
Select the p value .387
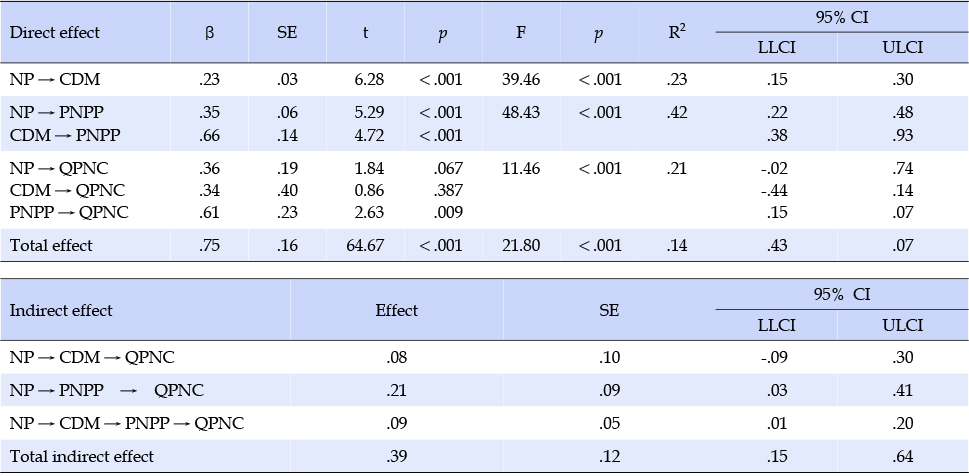(448, 190)
